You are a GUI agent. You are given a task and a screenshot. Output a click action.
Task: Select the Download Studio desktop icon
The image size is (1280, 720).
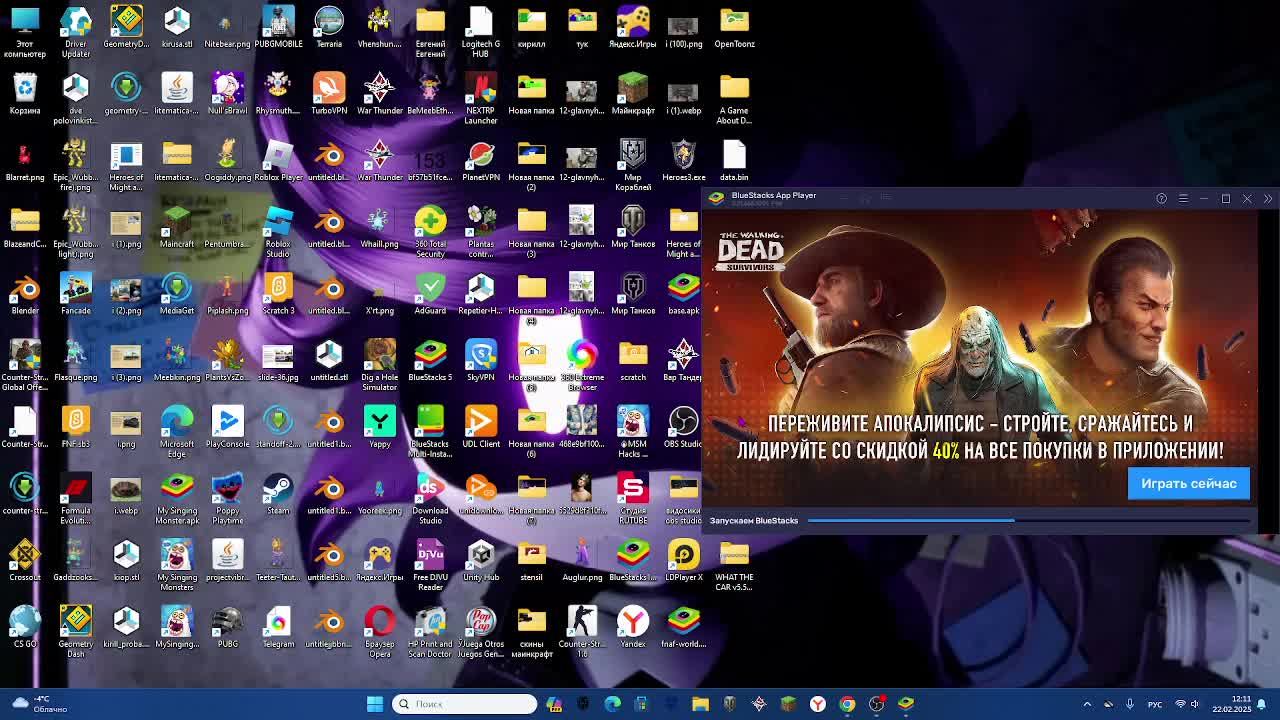tap(430, 499)
